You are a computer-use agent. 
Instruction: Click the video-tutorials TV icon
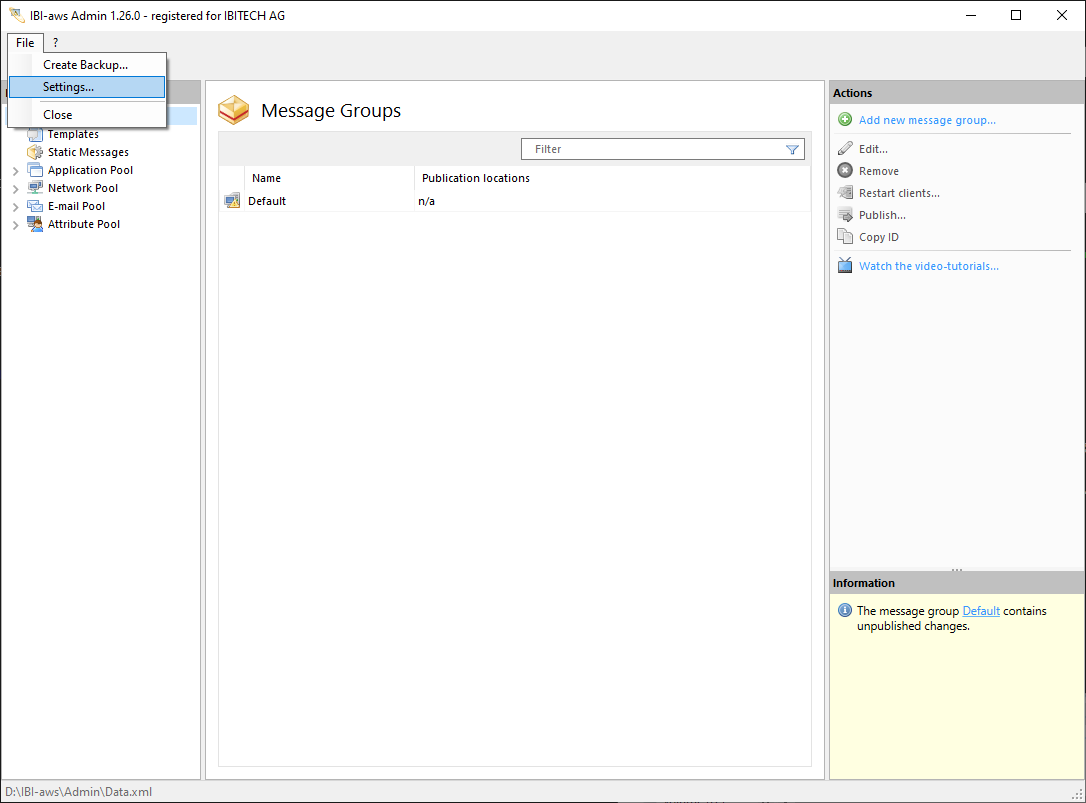click(x=845, y=266)
